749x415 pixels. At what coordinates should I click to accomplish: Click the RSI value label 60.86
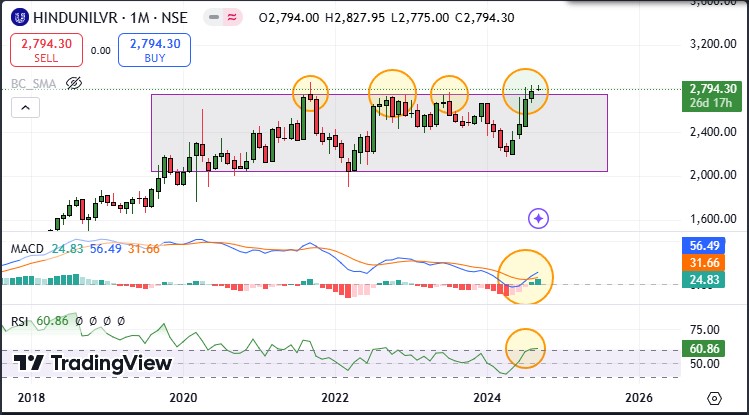(704, 349)
